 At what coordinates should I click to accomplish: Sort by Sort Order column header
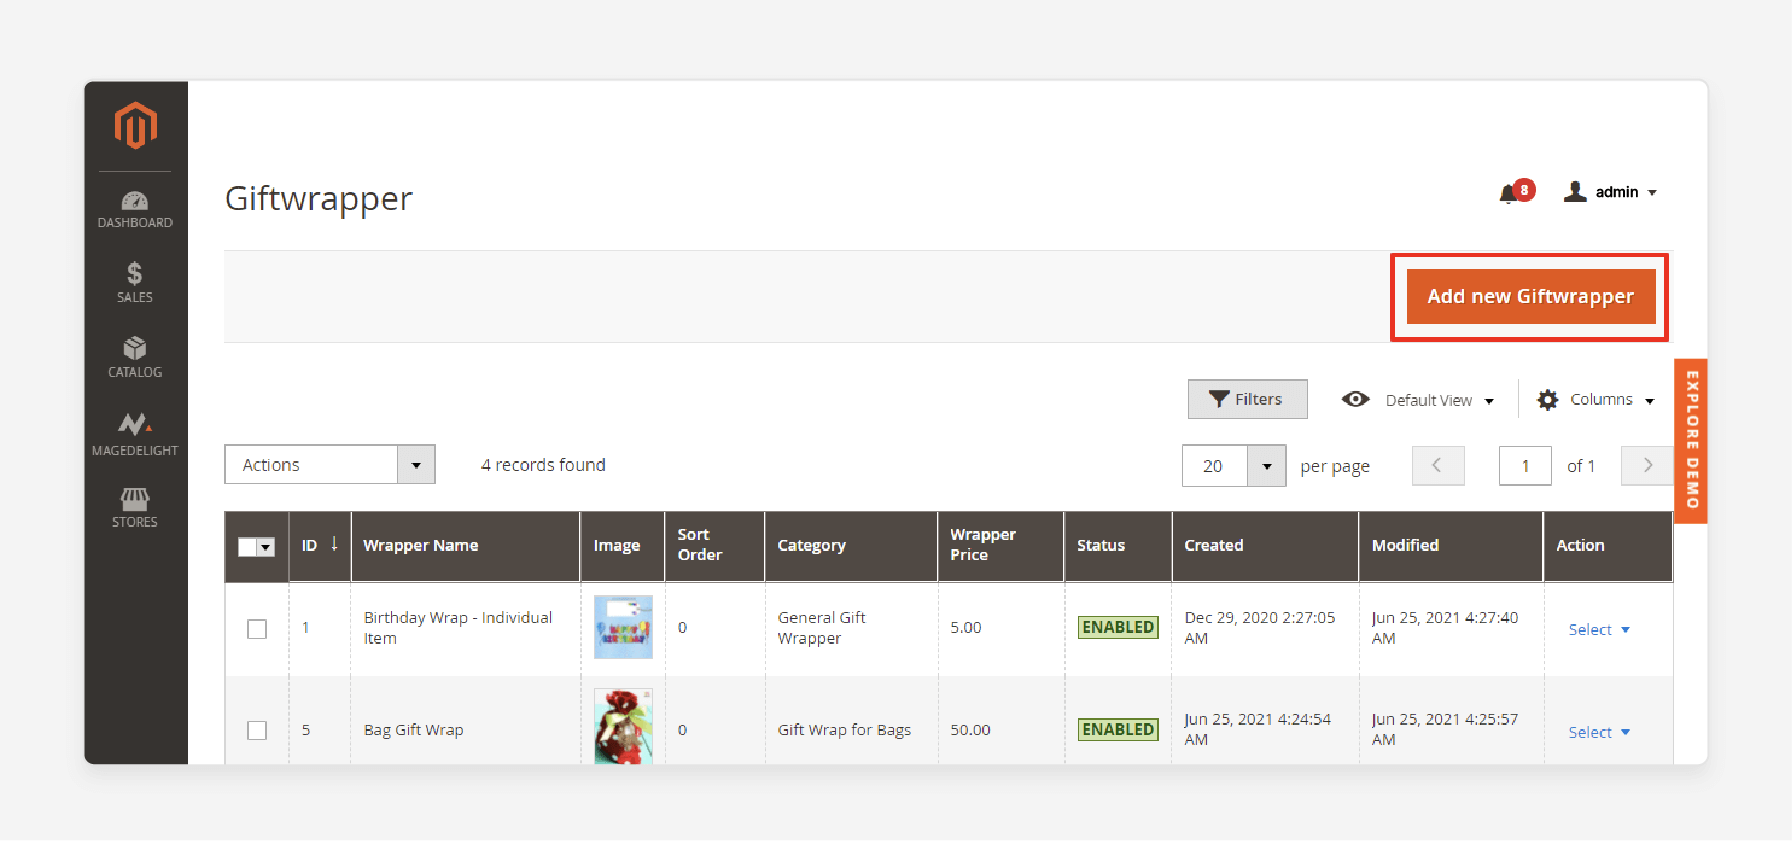coord(715,546)
